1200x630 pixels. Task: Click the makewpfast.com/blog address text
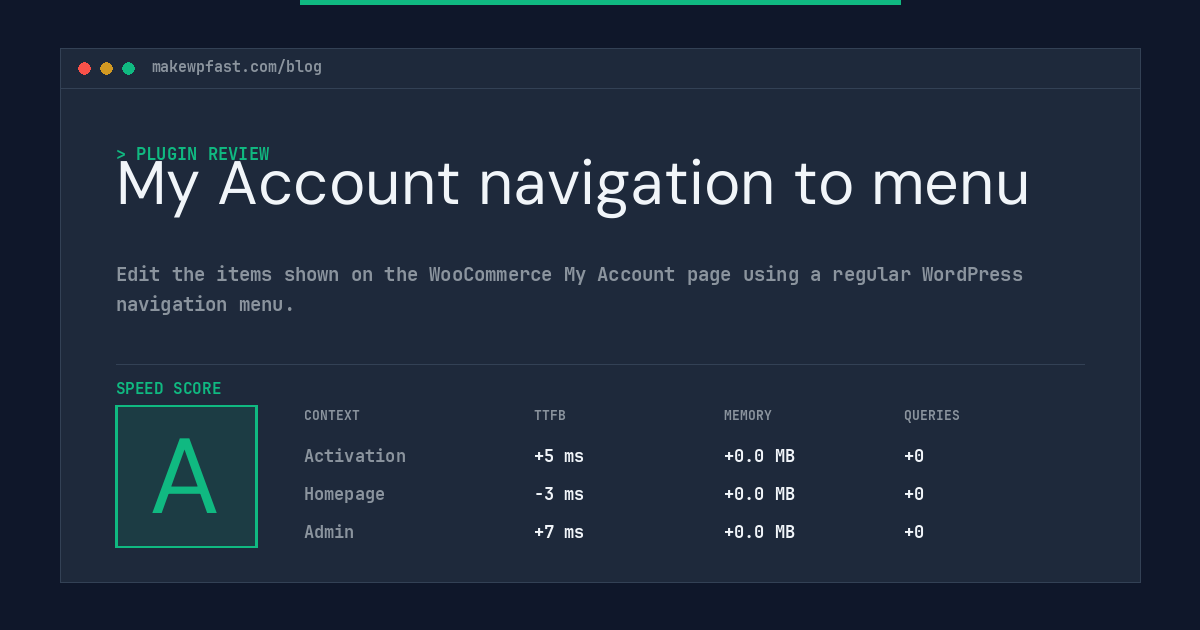237,67
